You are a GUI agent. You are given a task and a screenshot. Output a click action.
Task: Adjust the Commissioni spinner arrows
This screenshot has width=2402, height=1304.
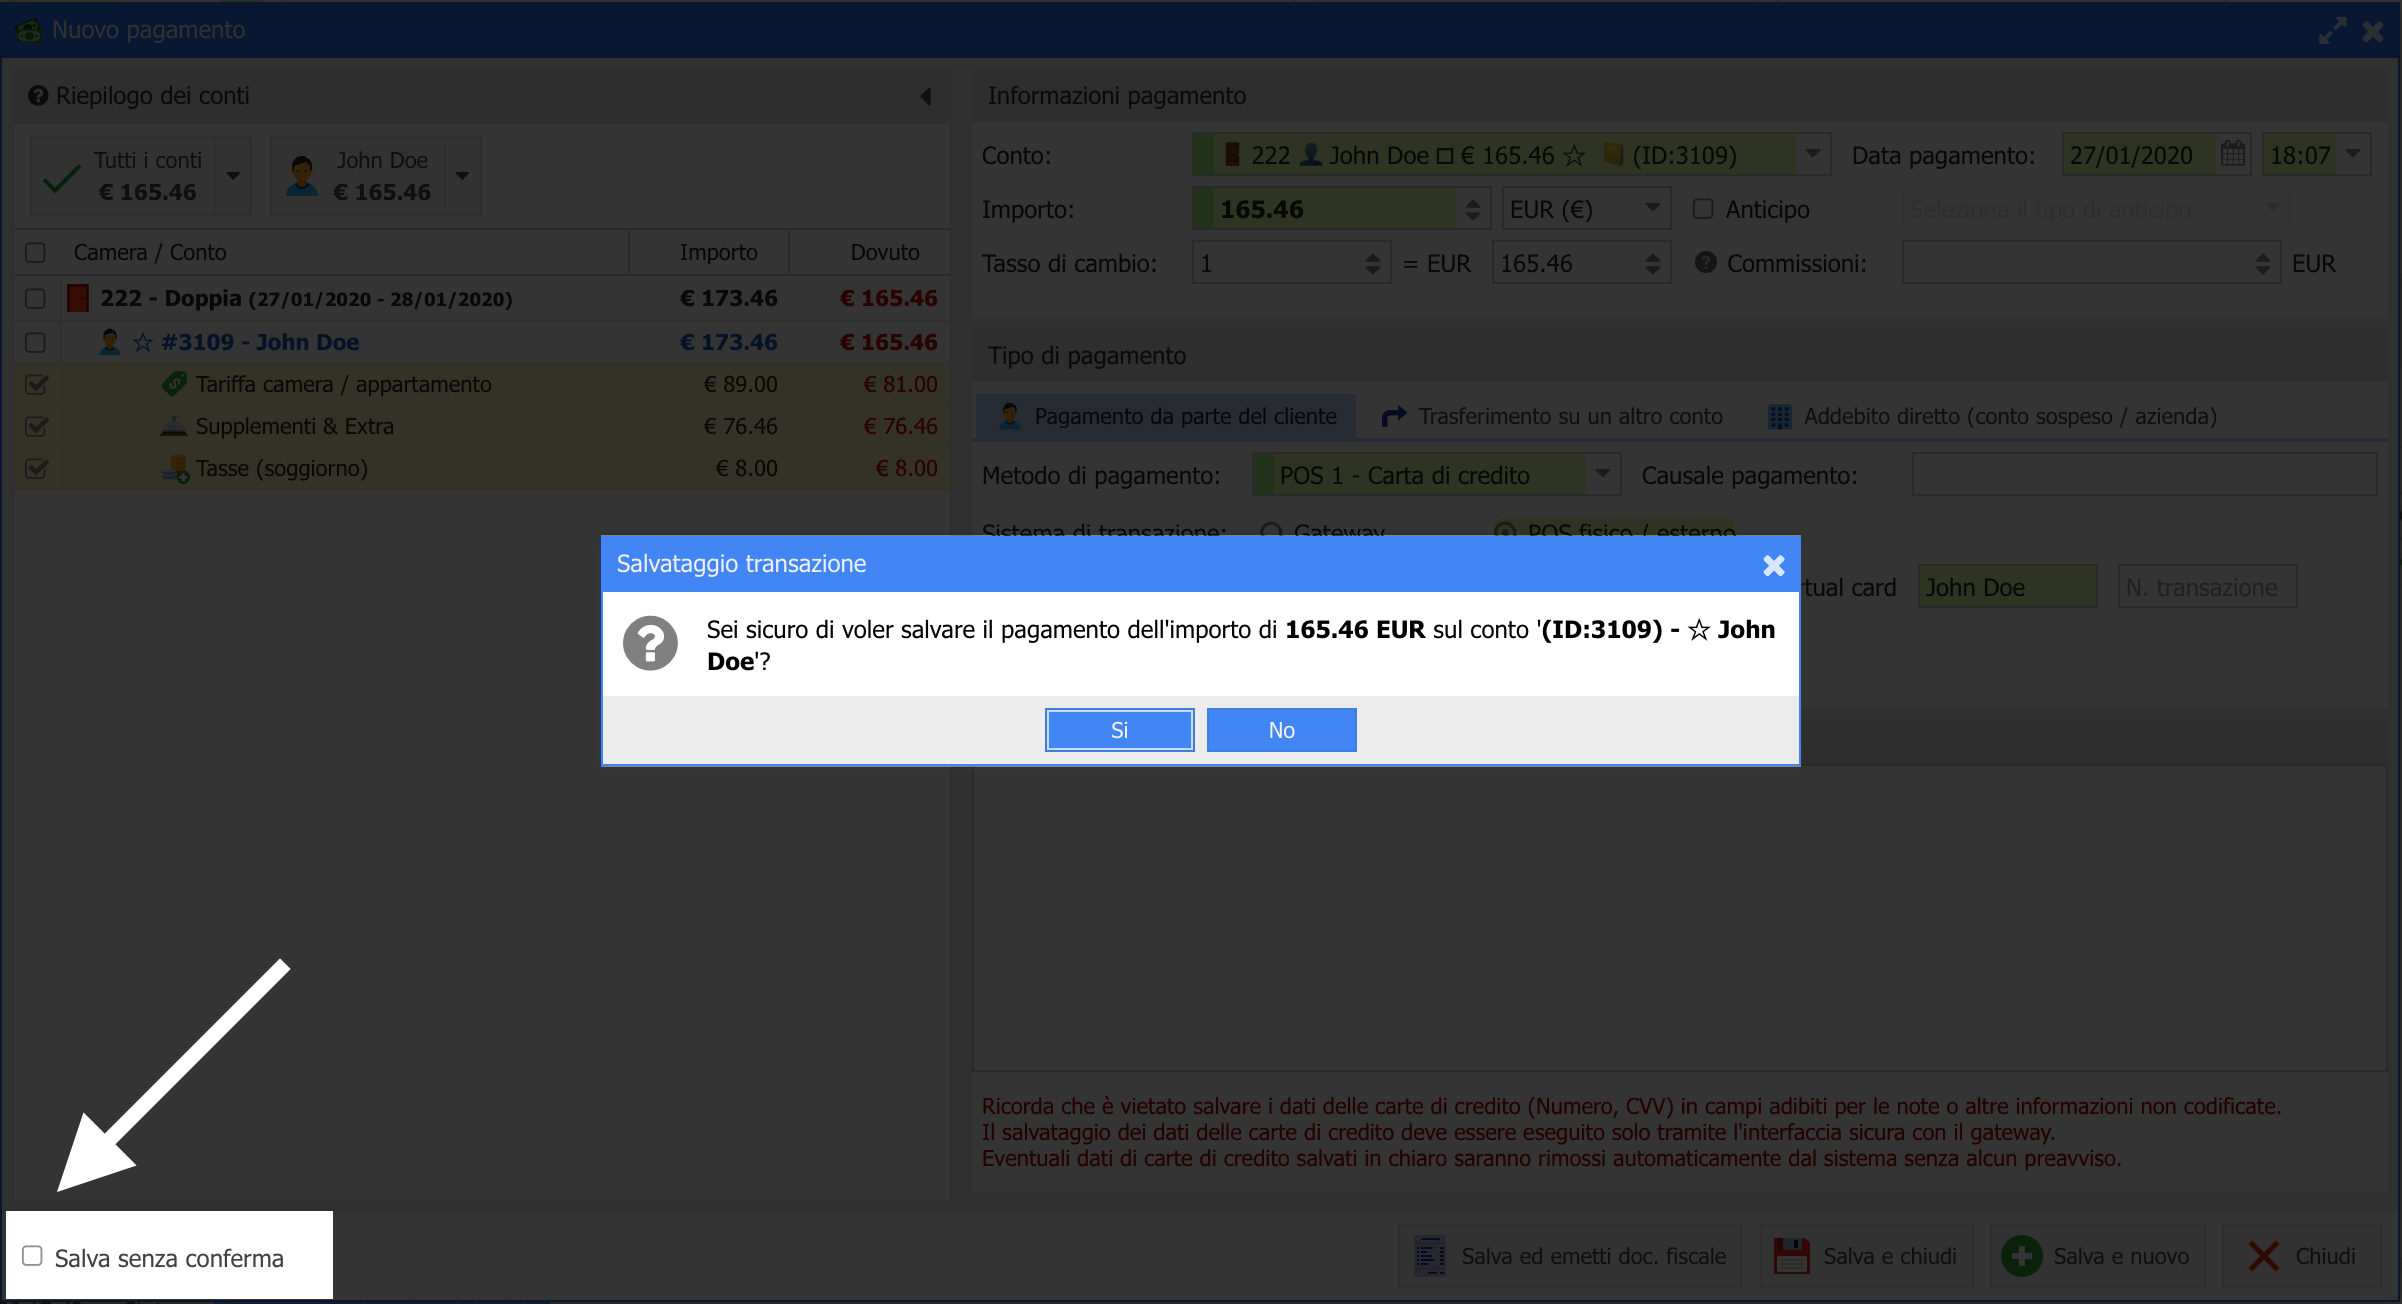(2262, 264)
